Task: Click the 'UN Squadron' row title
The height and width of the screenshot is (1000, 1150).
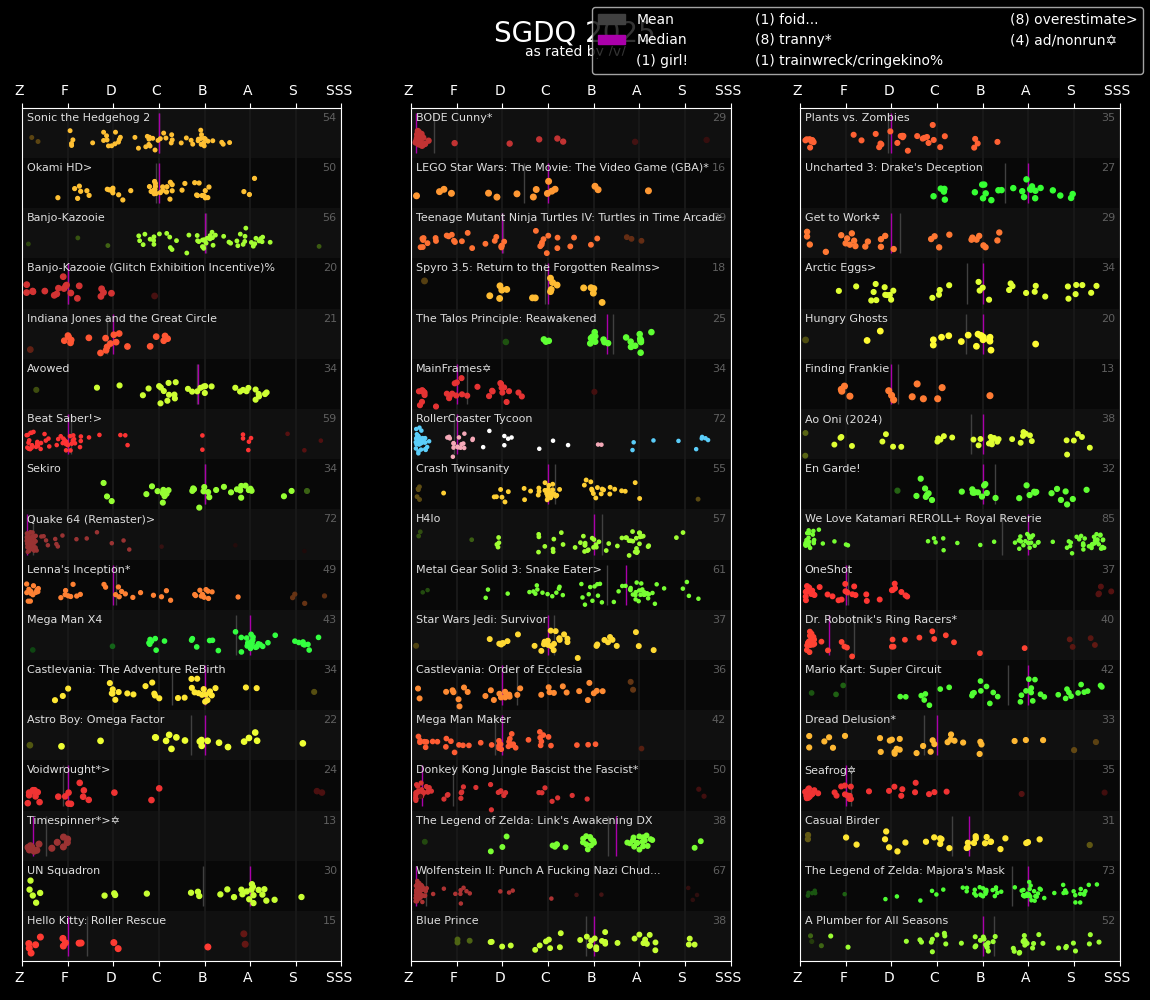Action: tap(63, 870)
